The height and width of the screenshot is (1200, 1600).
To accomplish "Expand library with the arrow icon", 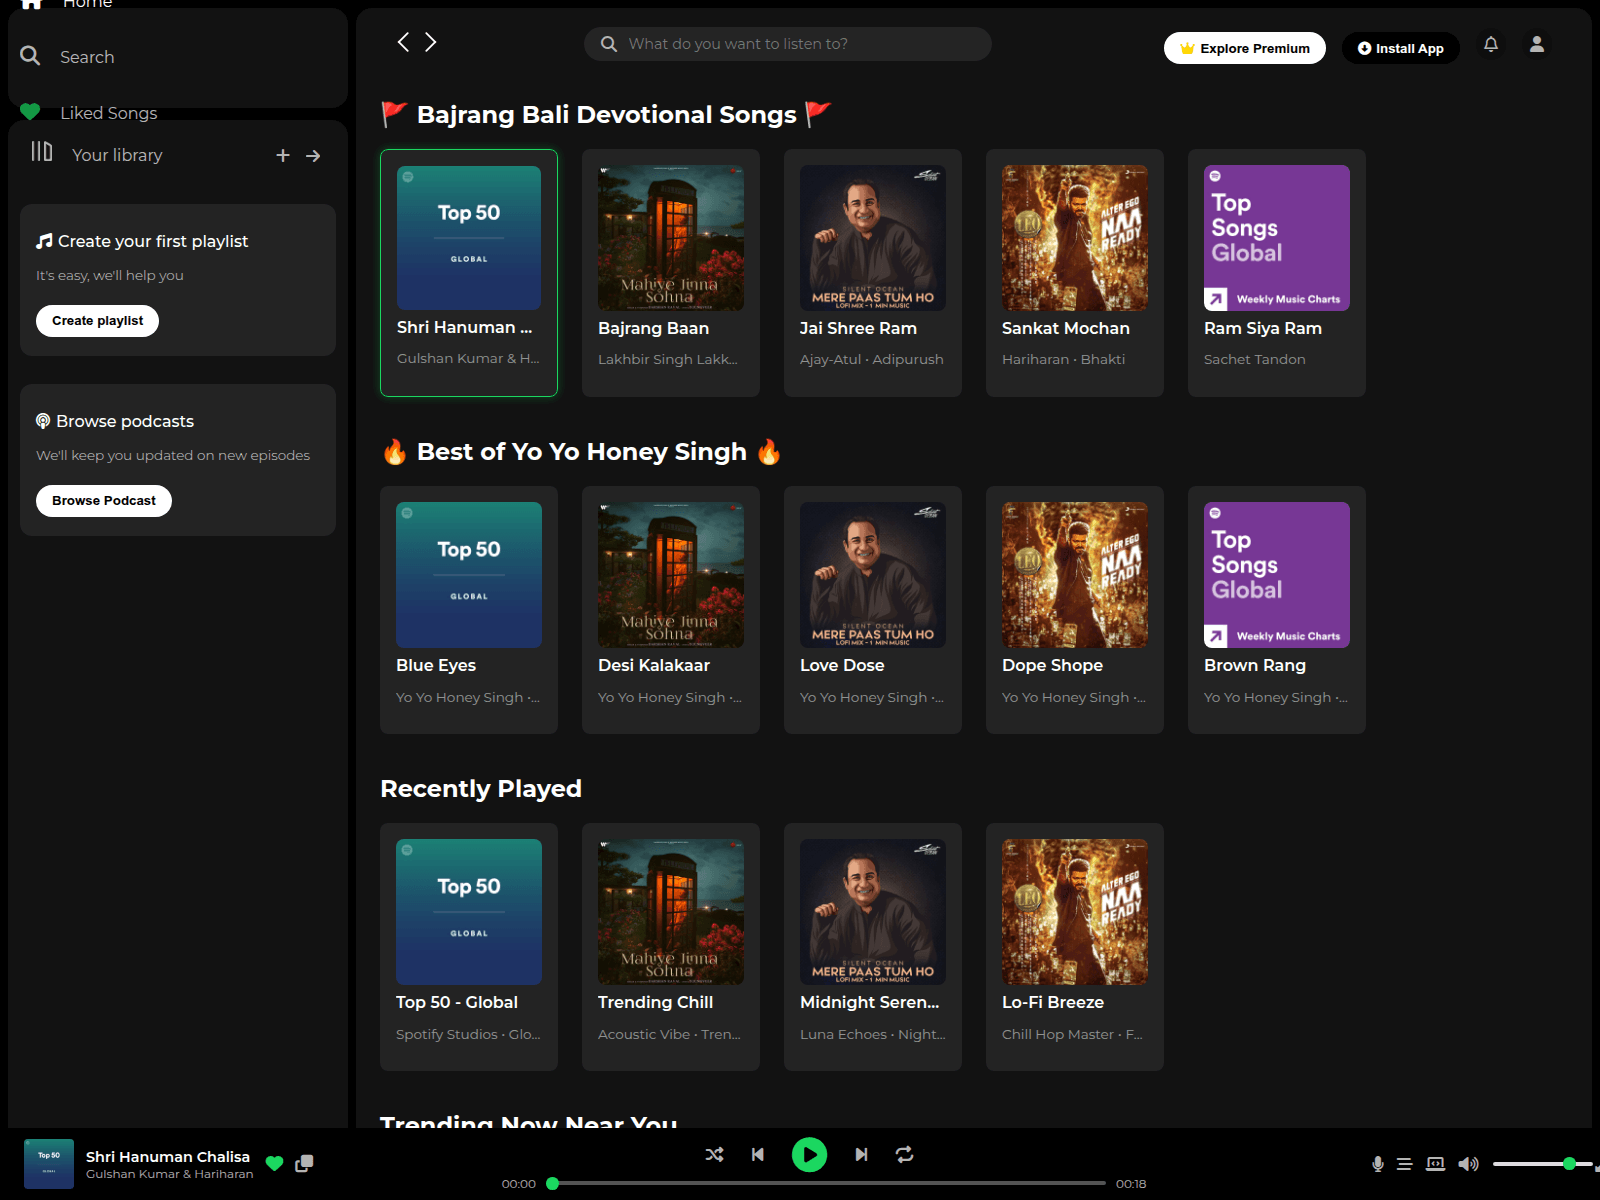I will tap(313, 155).
